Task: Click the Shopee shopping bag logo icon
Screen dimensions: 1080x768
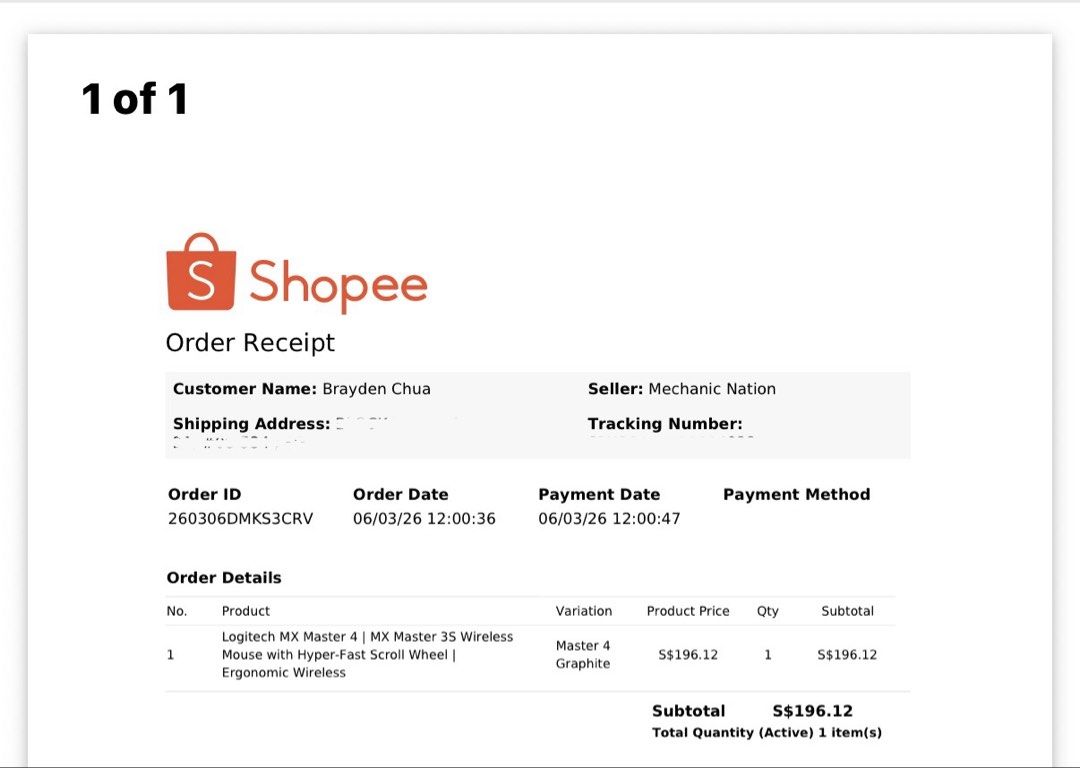Action: pos(201,272)
